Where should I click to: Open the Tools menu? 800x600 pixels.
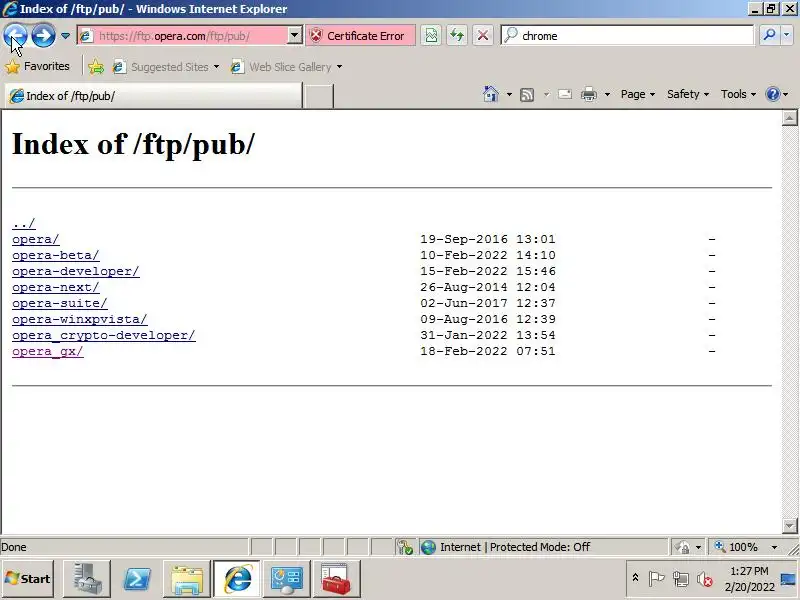pos(738,94)
